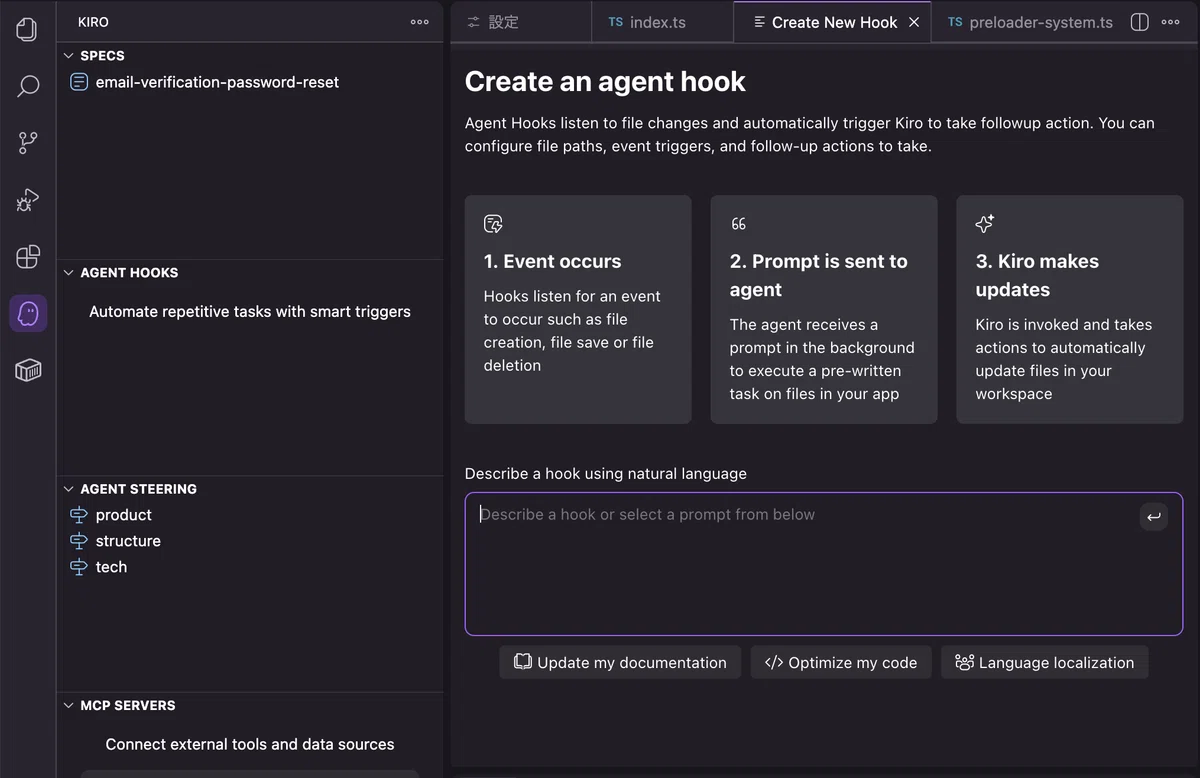Viewport: 1200px width, 778px height.
Task: Click 'Automate repetitive tasks with smart triggers' text
Action: pyautogui.click(x=250, y=311)
